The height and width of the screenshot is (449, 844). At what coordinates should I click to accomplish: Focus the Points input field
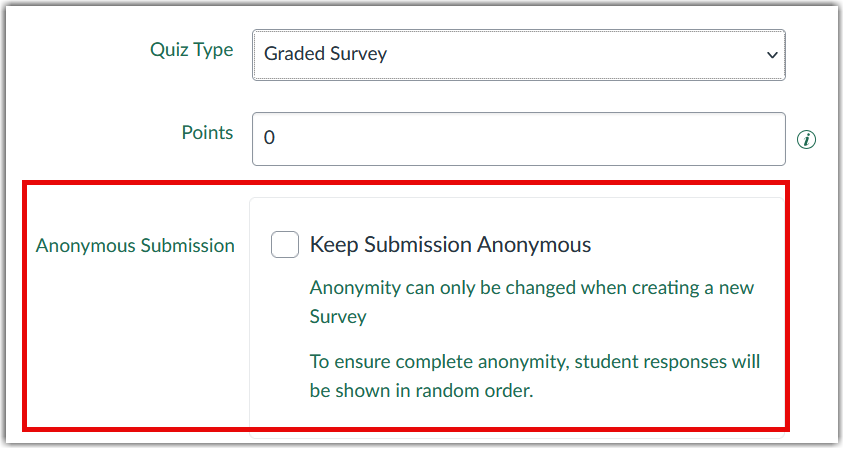pos(518,138)
